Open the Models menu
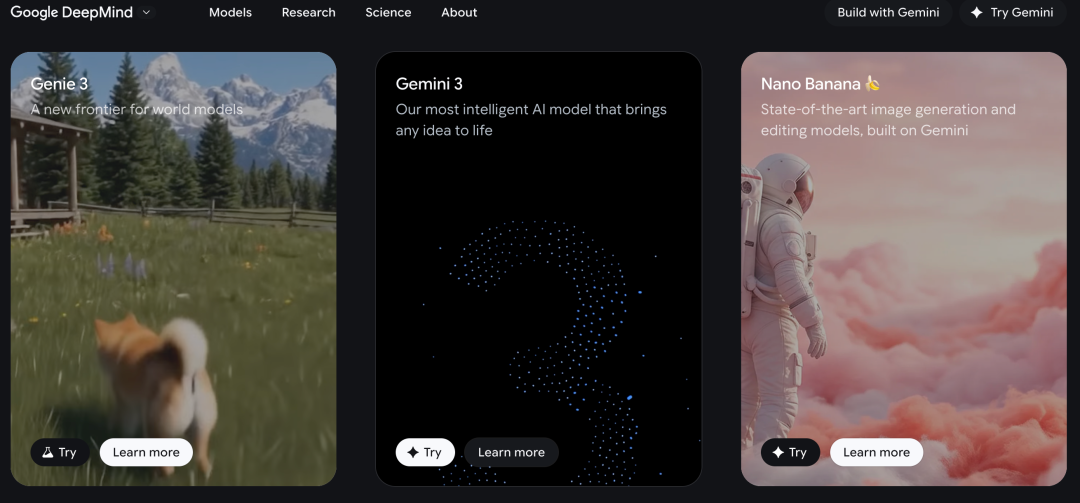Image resolution: width=1080 pixels, height=503 pixels. tap(230, 12)
